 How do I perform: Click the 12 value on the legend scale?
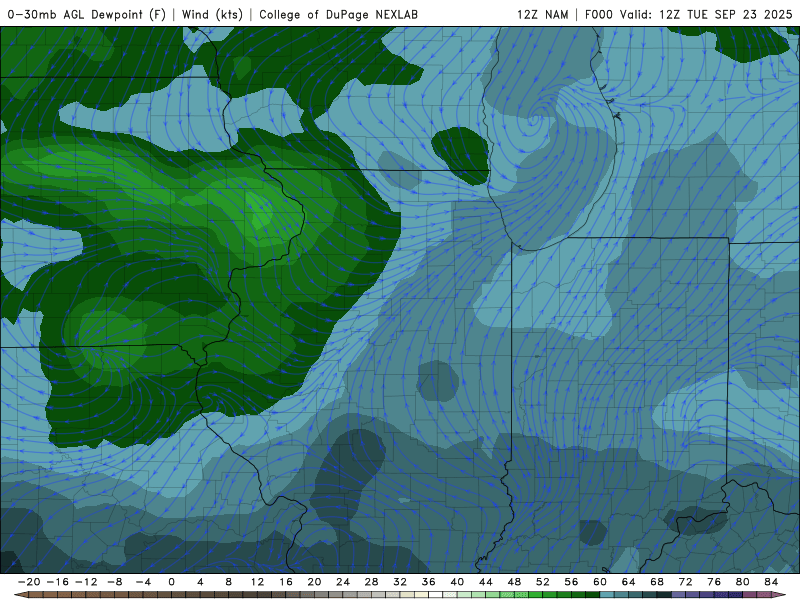(x=257, y=582)
